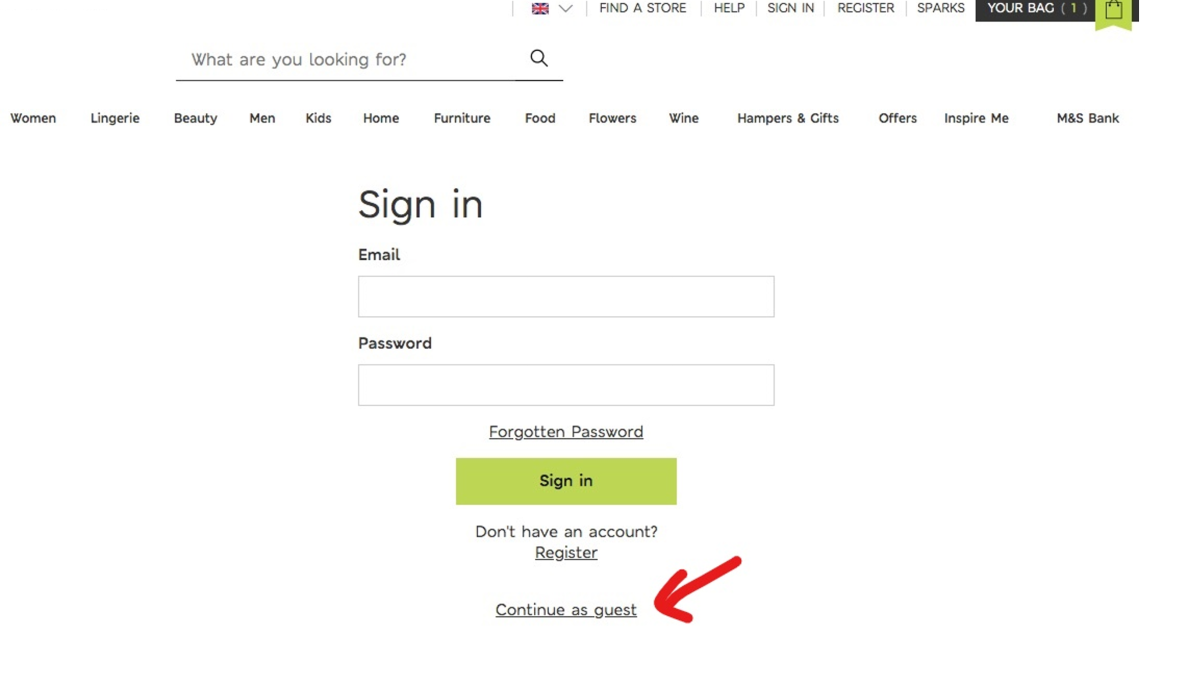
Task: Open the Lingerie category menu
Action: tap(115, 118)
